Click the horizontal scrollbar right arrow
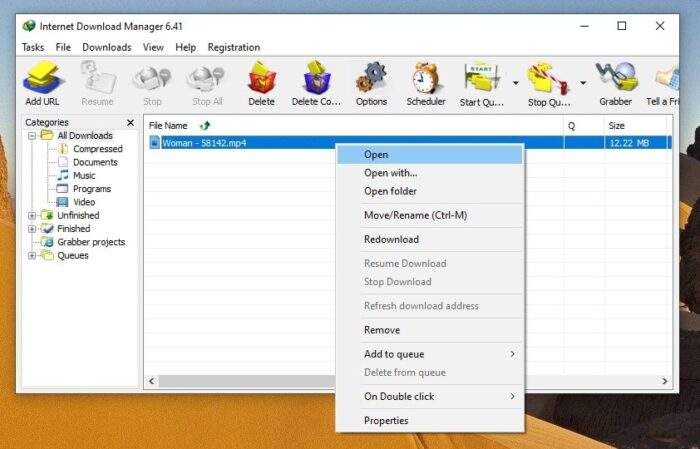 pos(665,381)
